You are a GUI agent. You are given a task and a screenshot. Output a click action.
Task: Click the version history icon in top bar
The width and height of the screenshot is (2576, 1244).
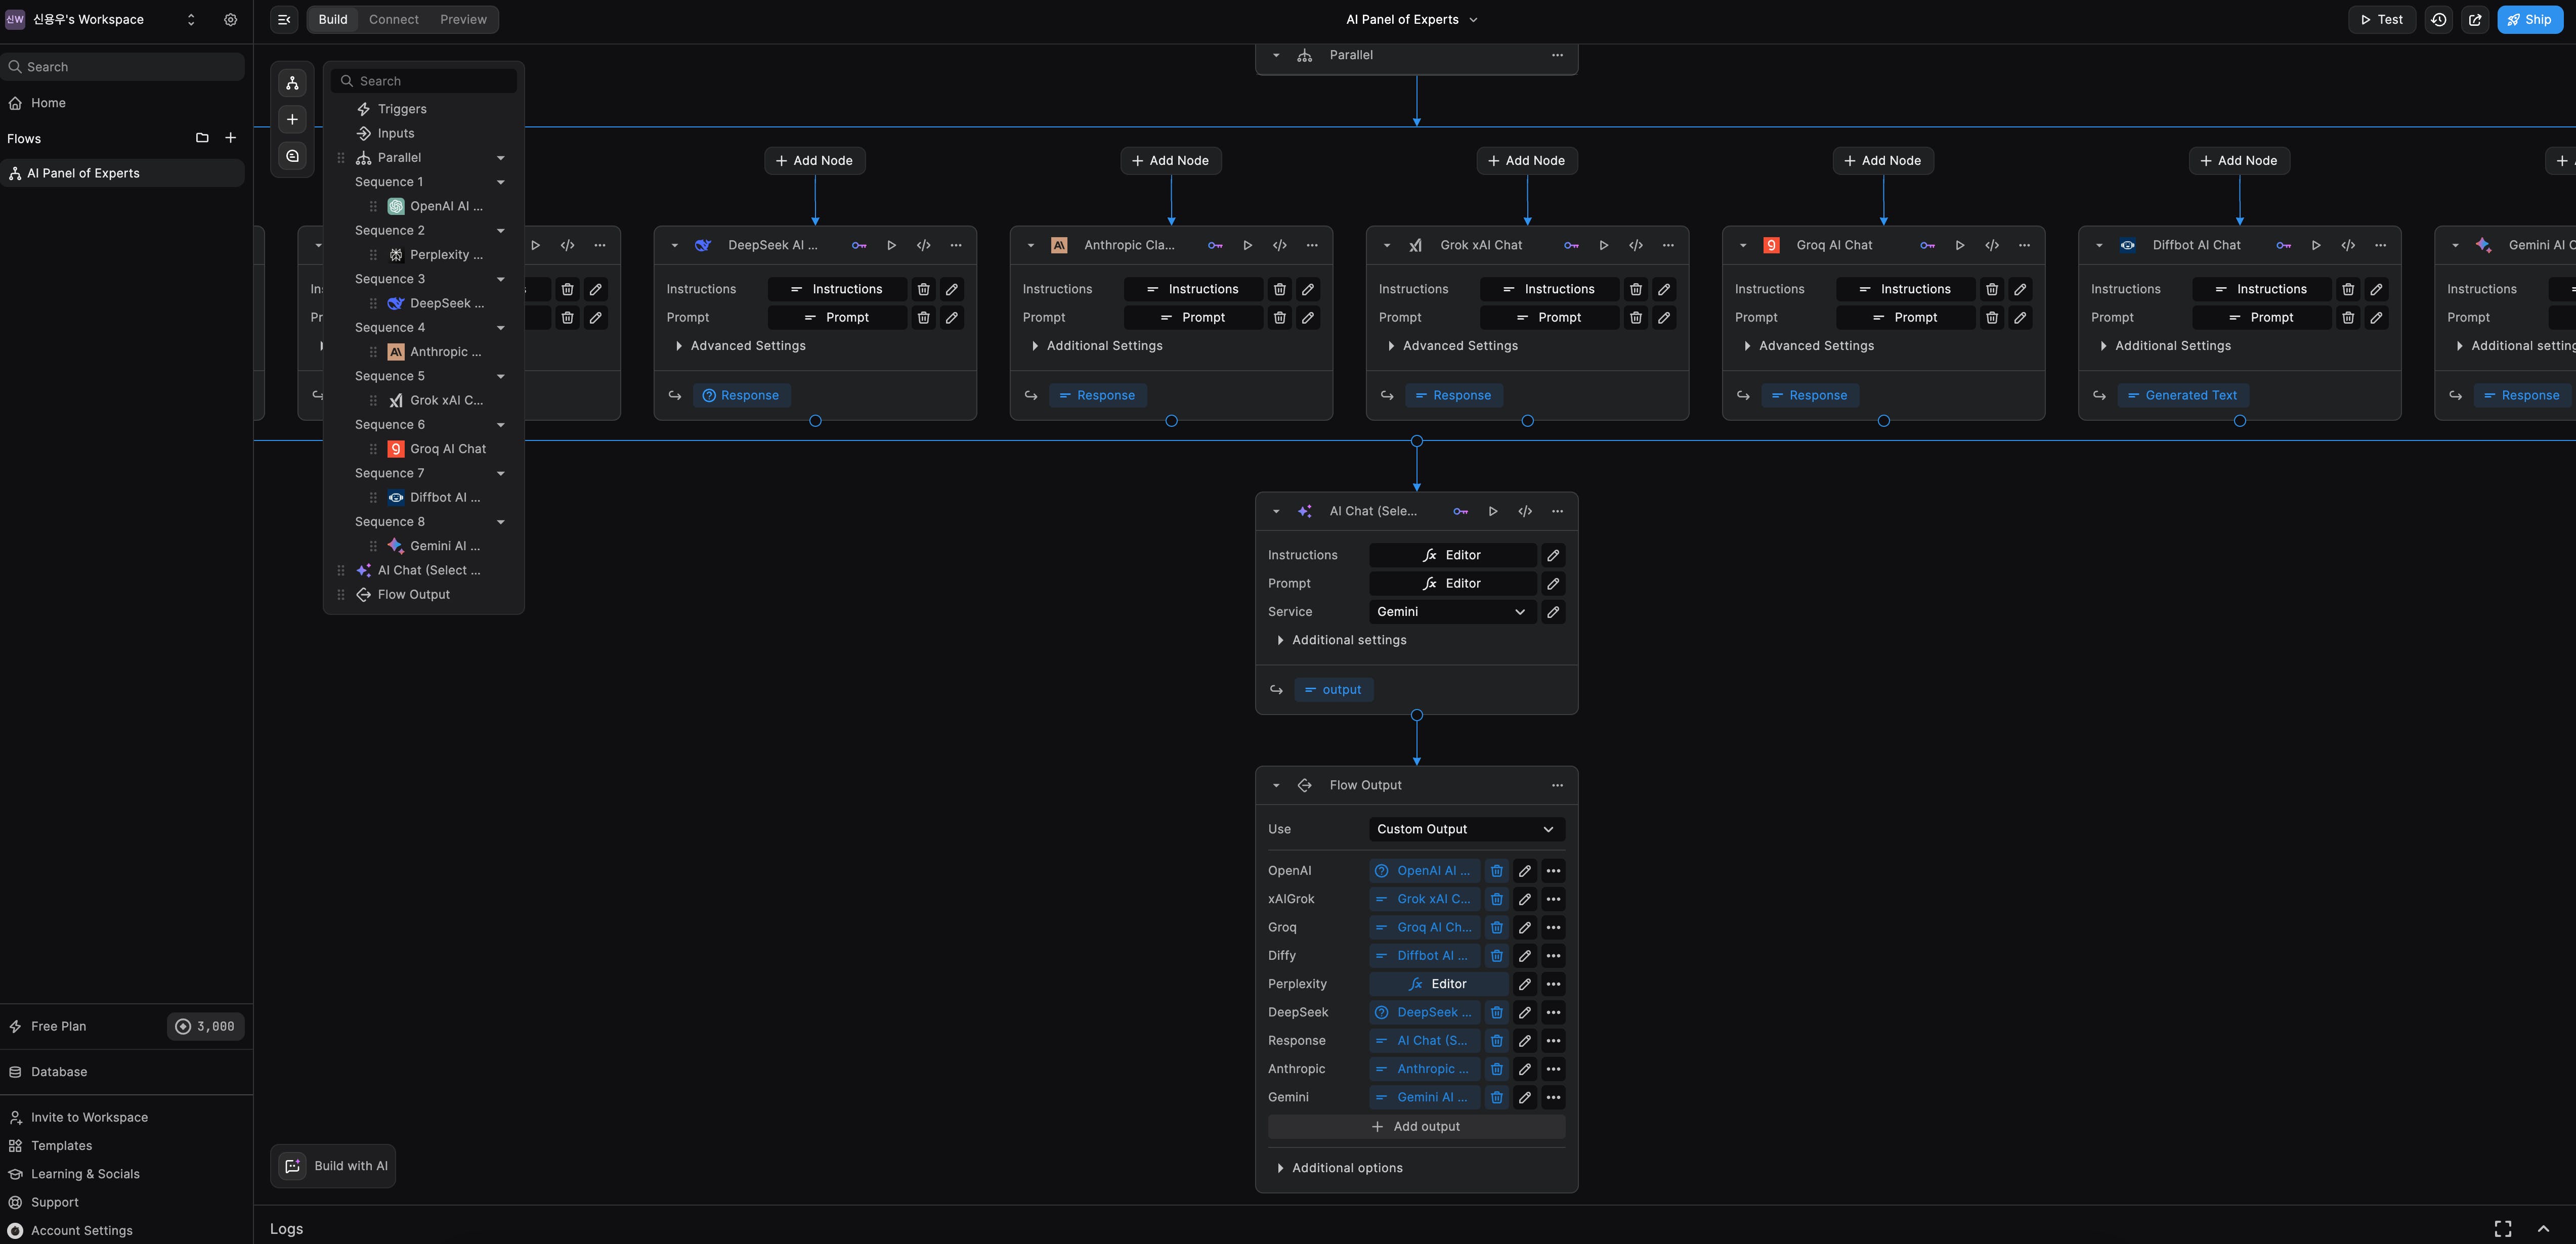2438,20
